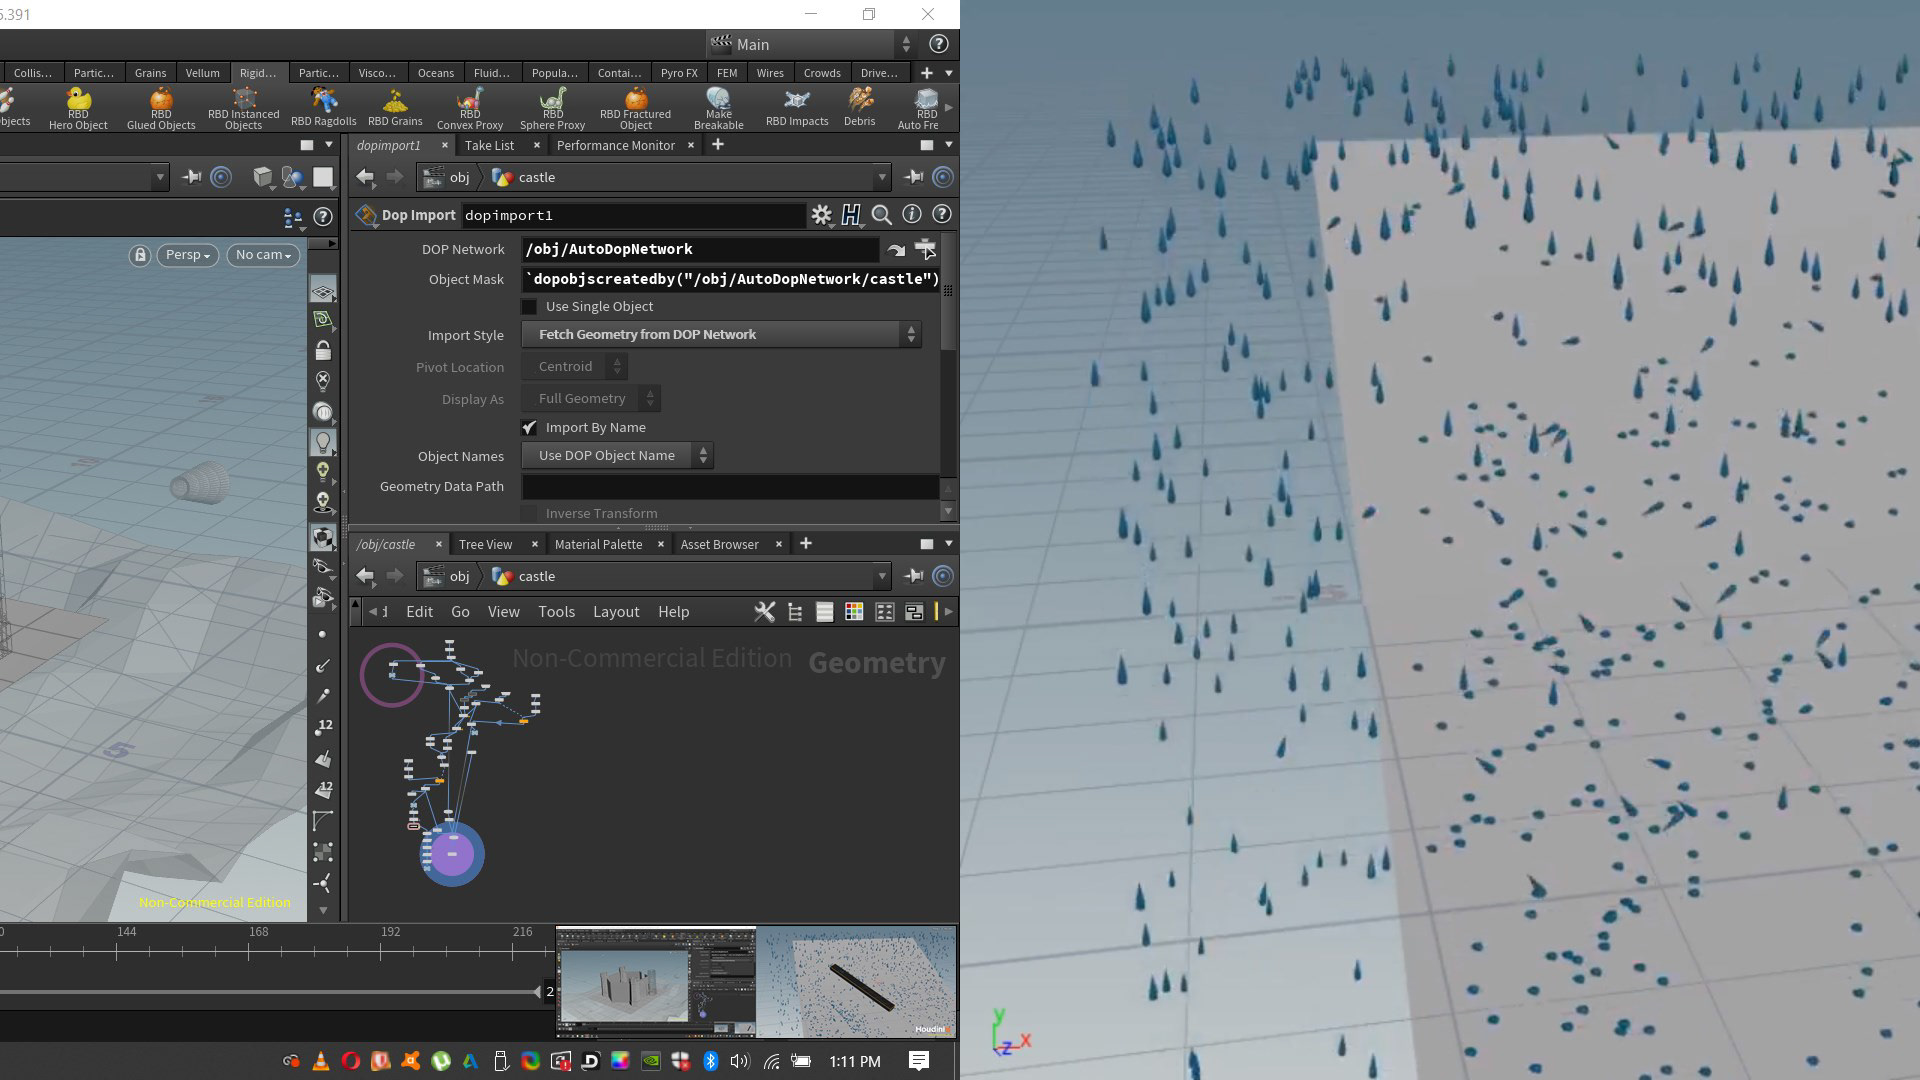Click the RBD Fractured Object shelf icon
The height and width of the screenshot is (1080, 1920).
(x=635, y=107)
